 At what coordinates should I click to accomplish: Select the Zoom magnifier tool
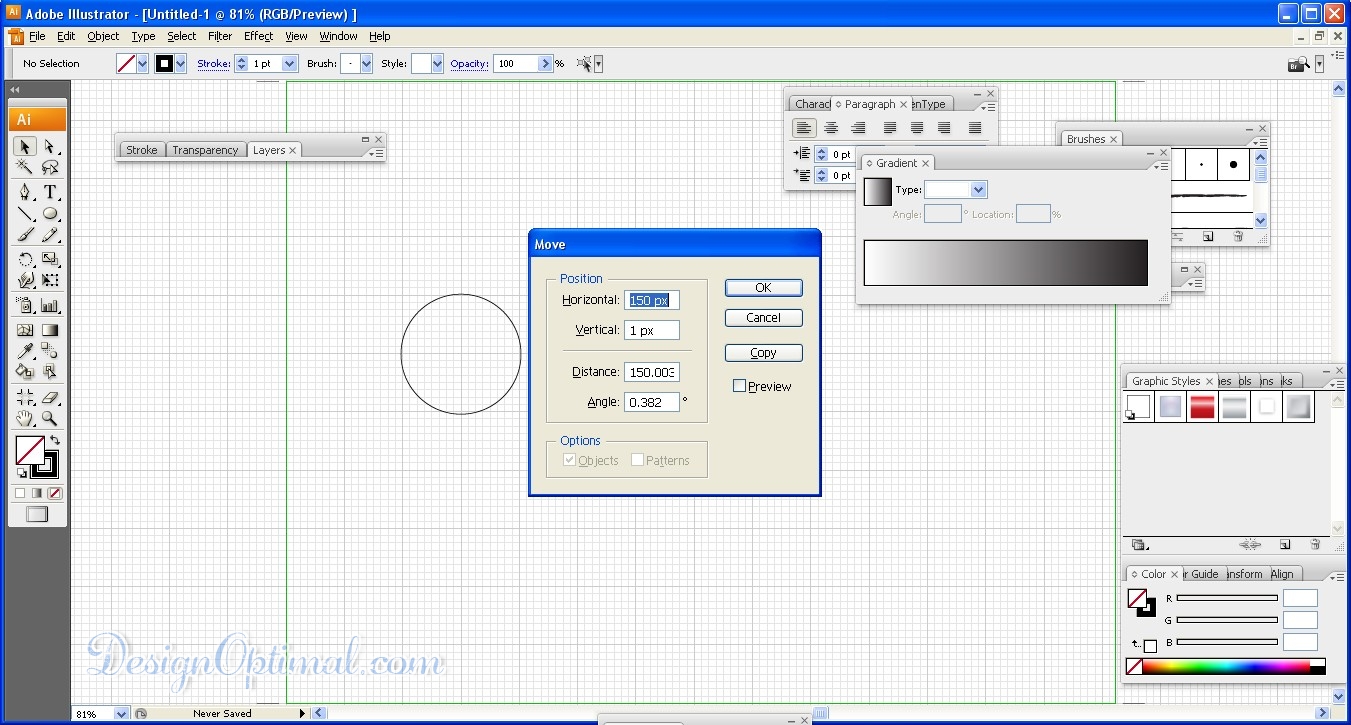[50, 419]
